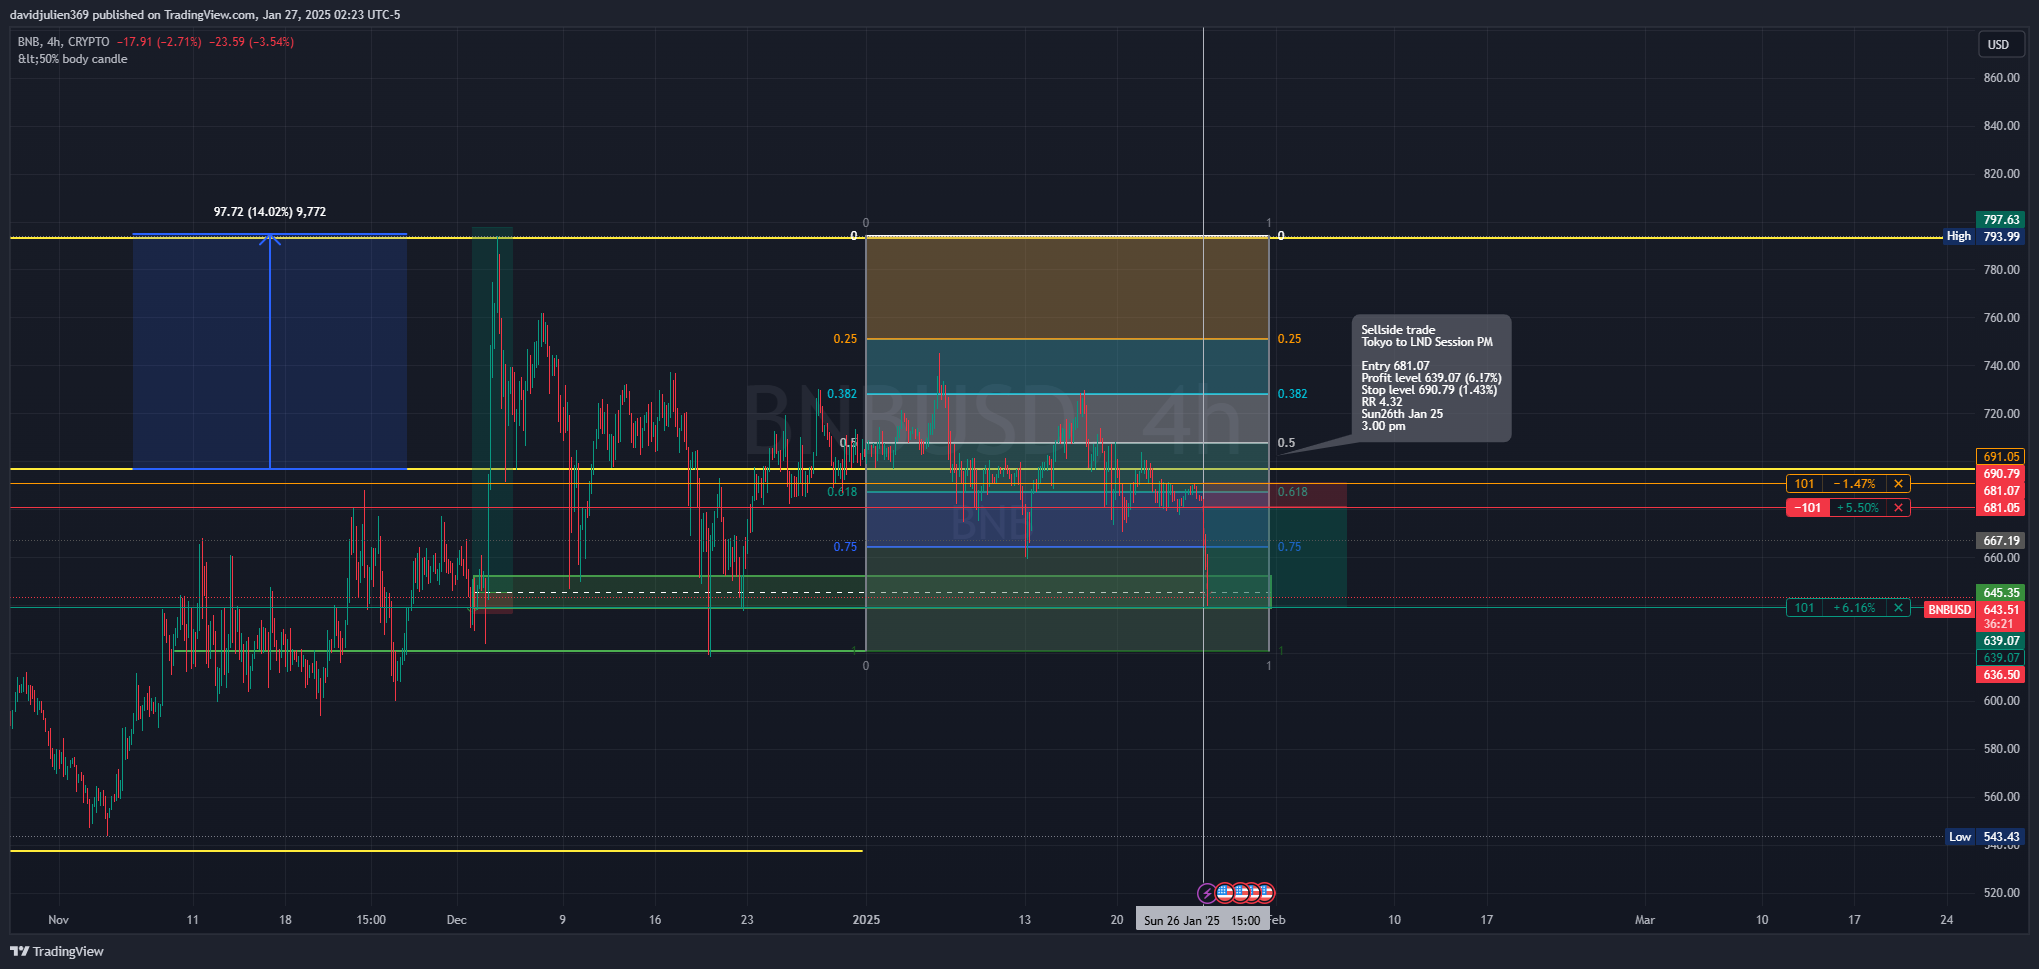
Task: Select the +6.16% order line label
Action: coord(1855,608)
